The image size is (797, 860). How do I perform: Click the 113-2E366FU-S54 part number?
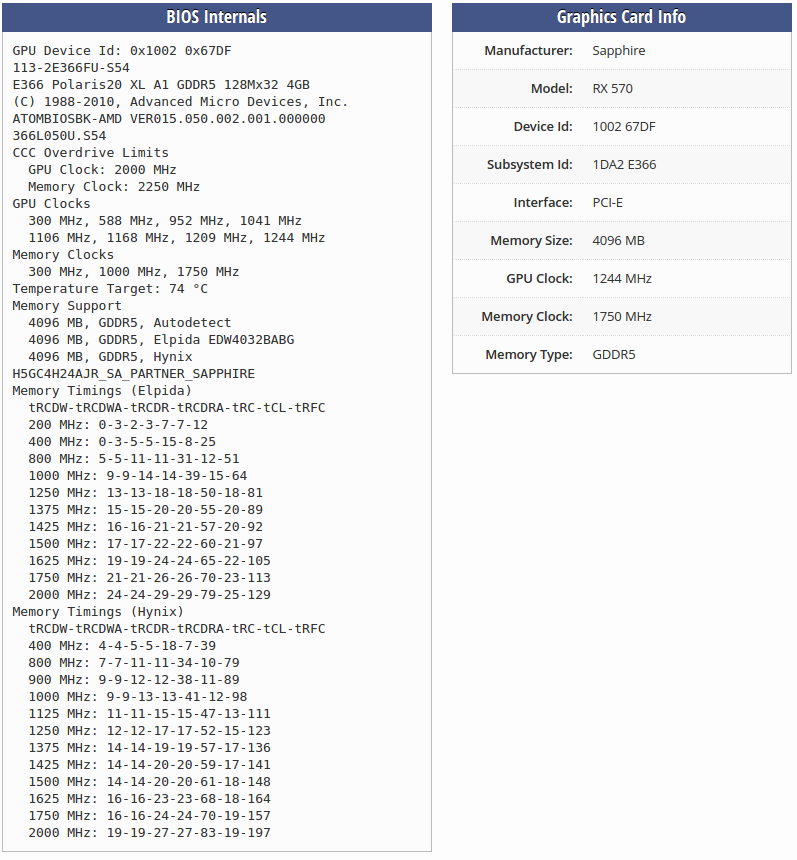(71, 67)
